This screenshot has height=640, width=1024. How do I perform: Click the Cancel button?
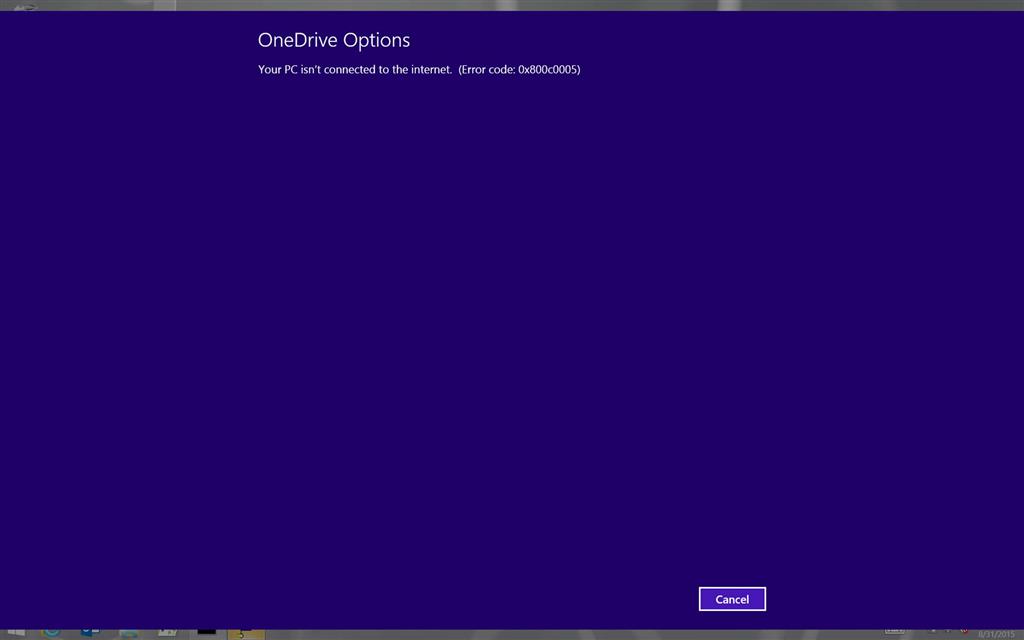pyautogui.click(x=732, y=598)
